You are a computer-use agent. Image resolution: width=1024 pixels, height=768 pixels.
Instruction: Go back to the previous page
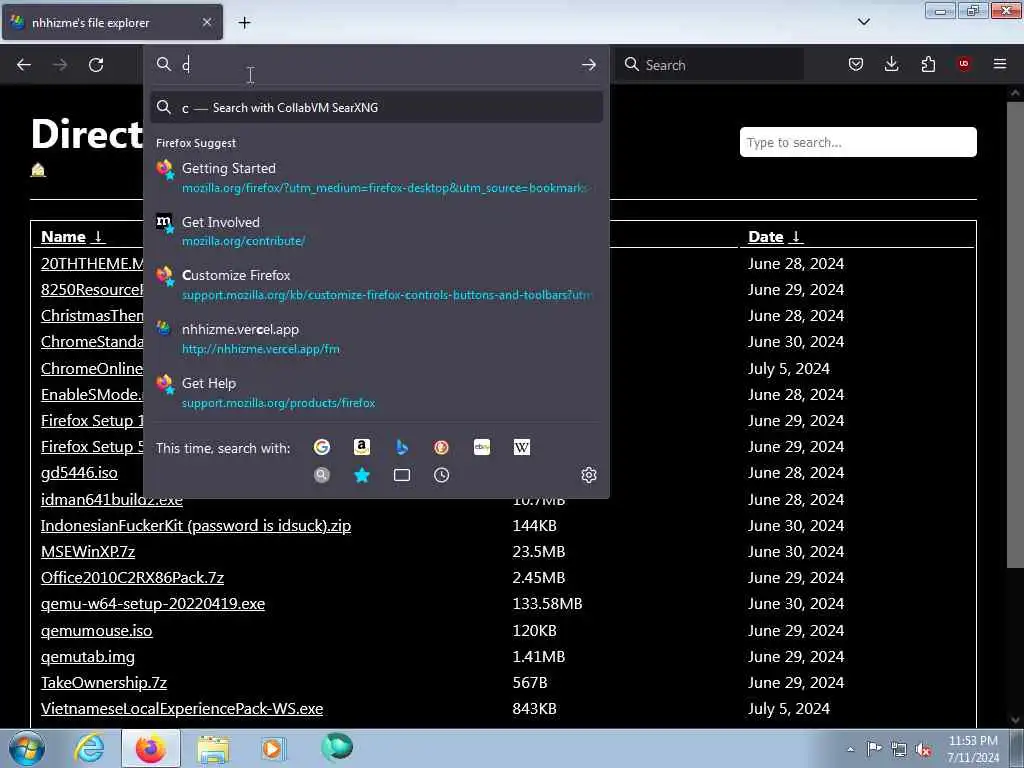point(24,65)
